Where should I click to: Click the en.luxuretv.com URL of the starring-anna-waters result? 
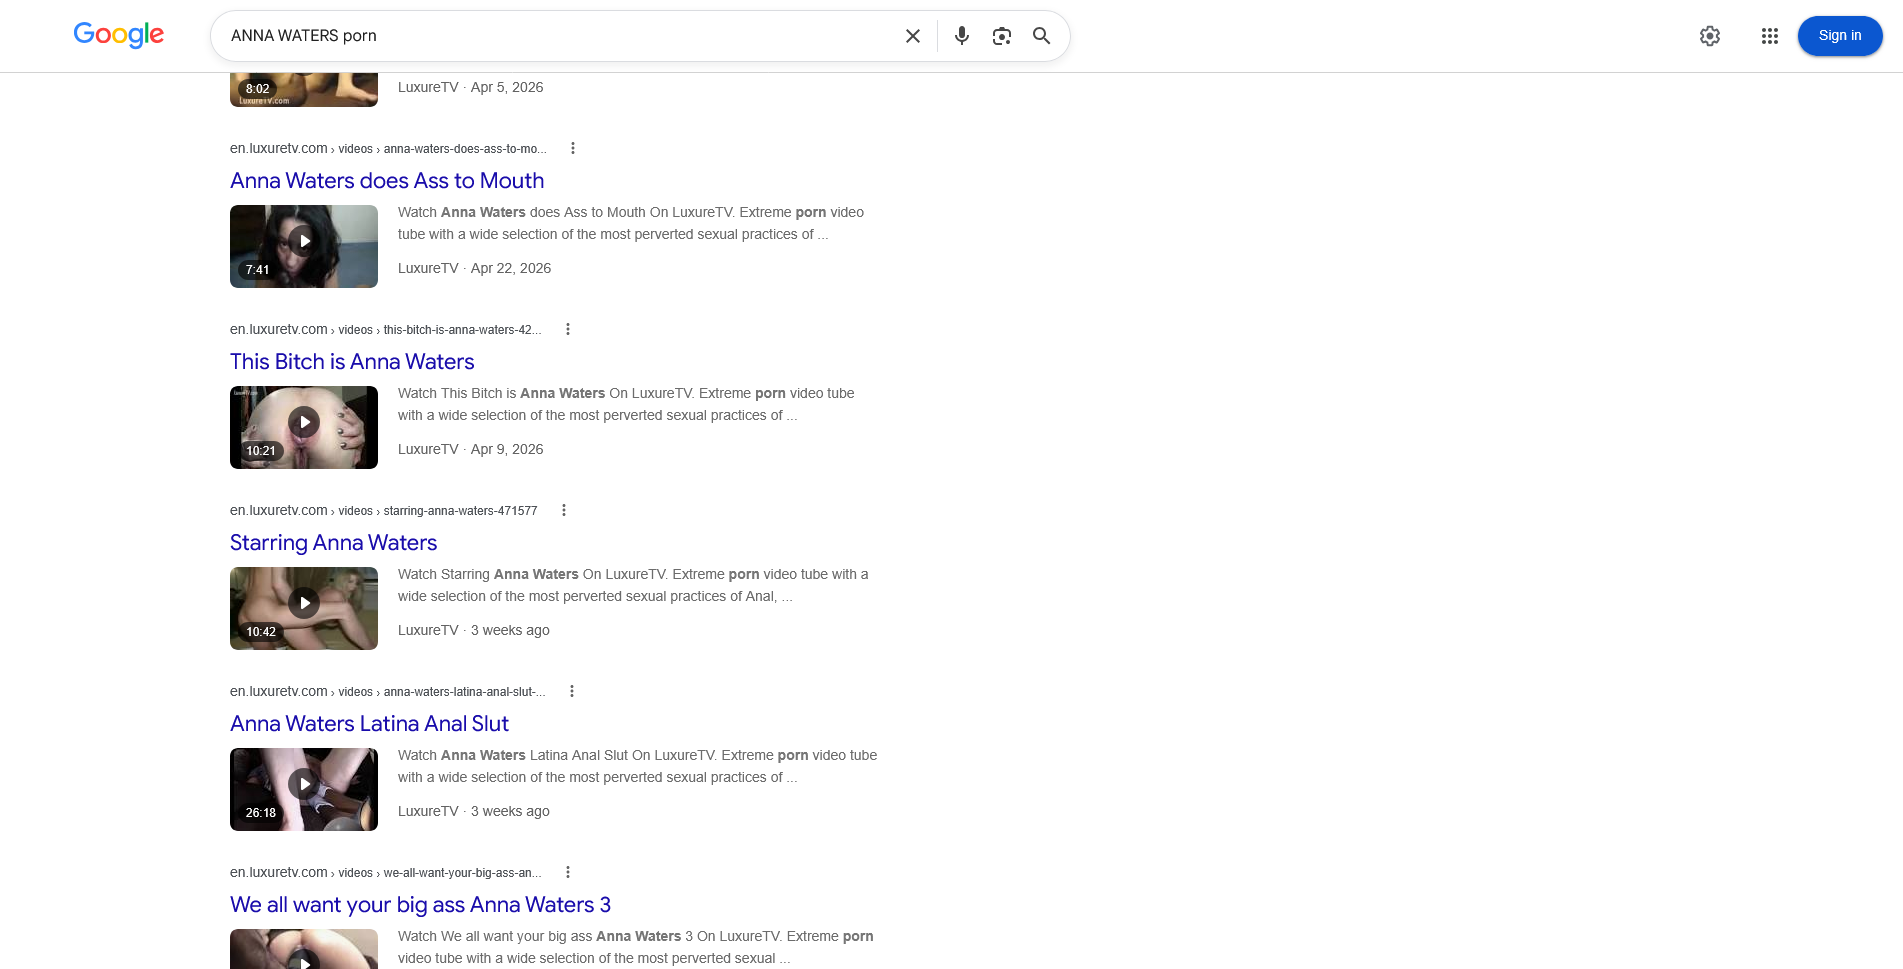click(384, 510)
